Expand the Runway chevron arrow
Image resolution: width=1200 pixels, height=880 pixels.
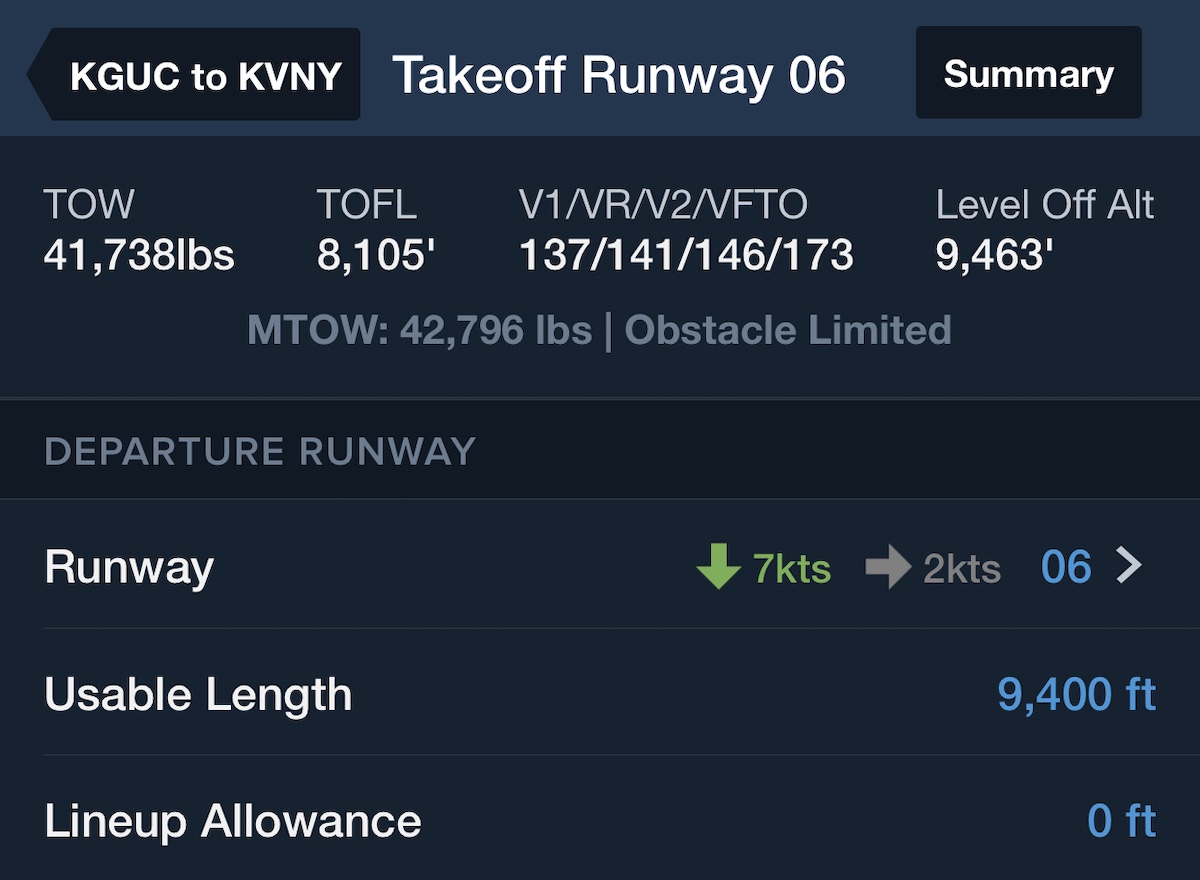tap(1128, 567)
